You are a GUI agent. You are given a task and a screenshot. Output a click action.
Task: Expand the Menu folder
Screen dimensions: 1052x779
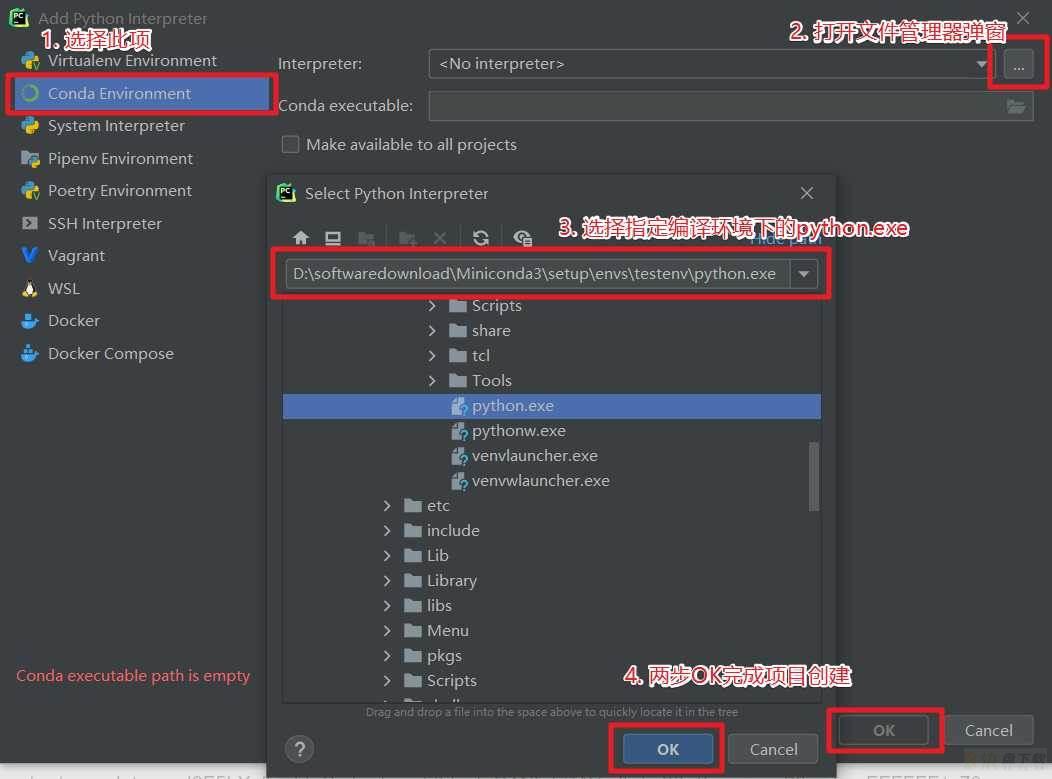point(387,631)
